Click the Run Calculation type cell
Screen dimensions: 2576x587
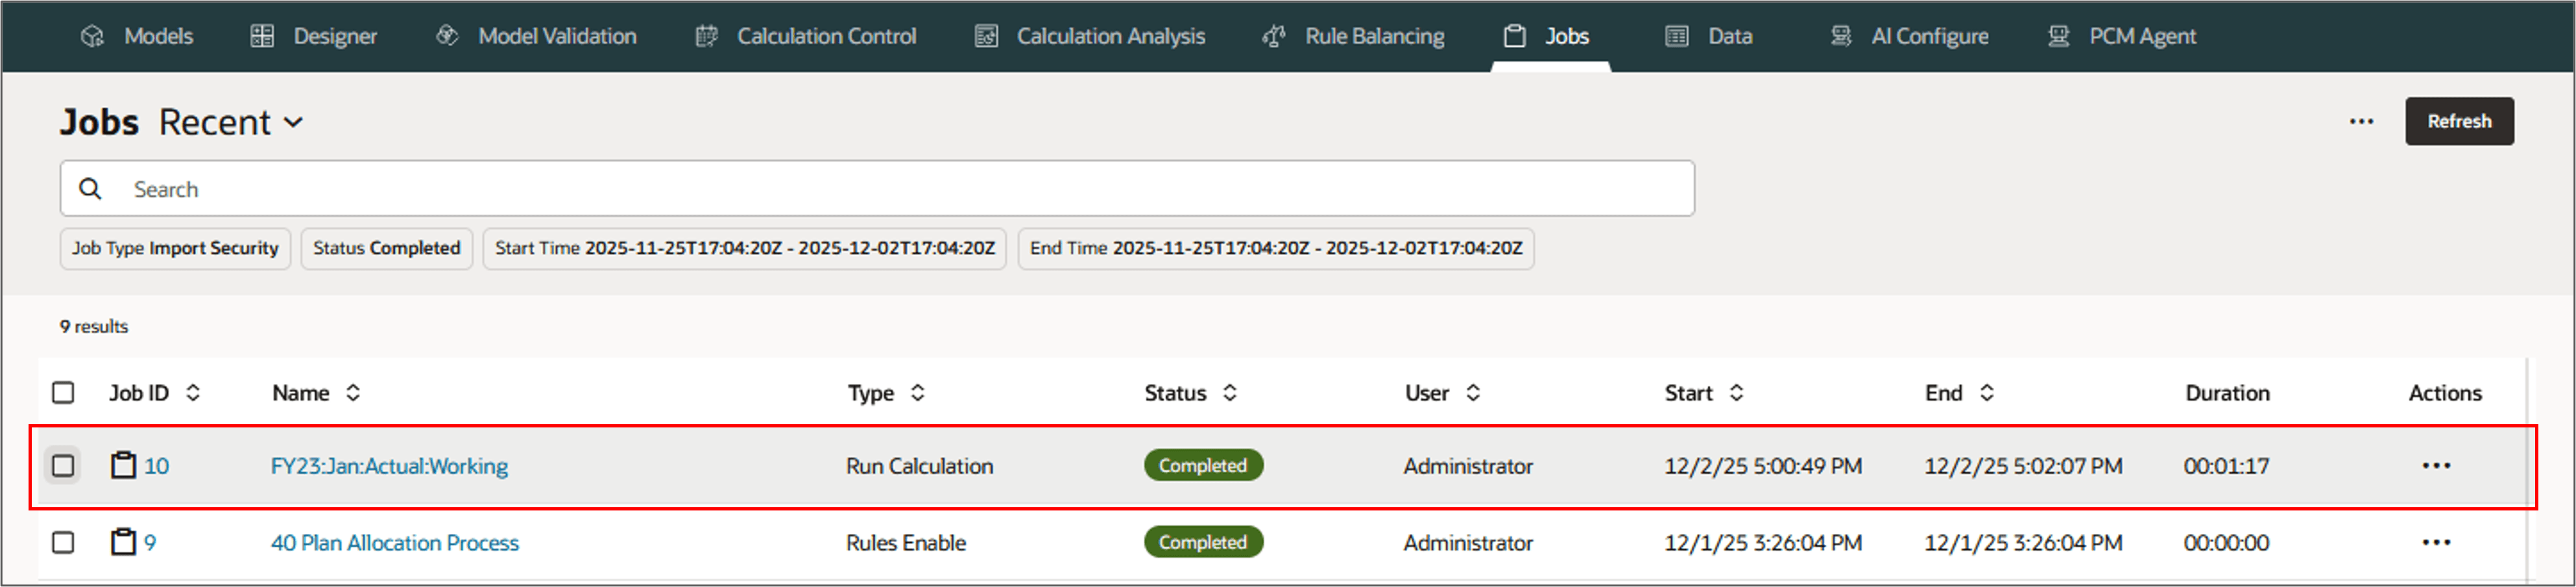[920, 466]
